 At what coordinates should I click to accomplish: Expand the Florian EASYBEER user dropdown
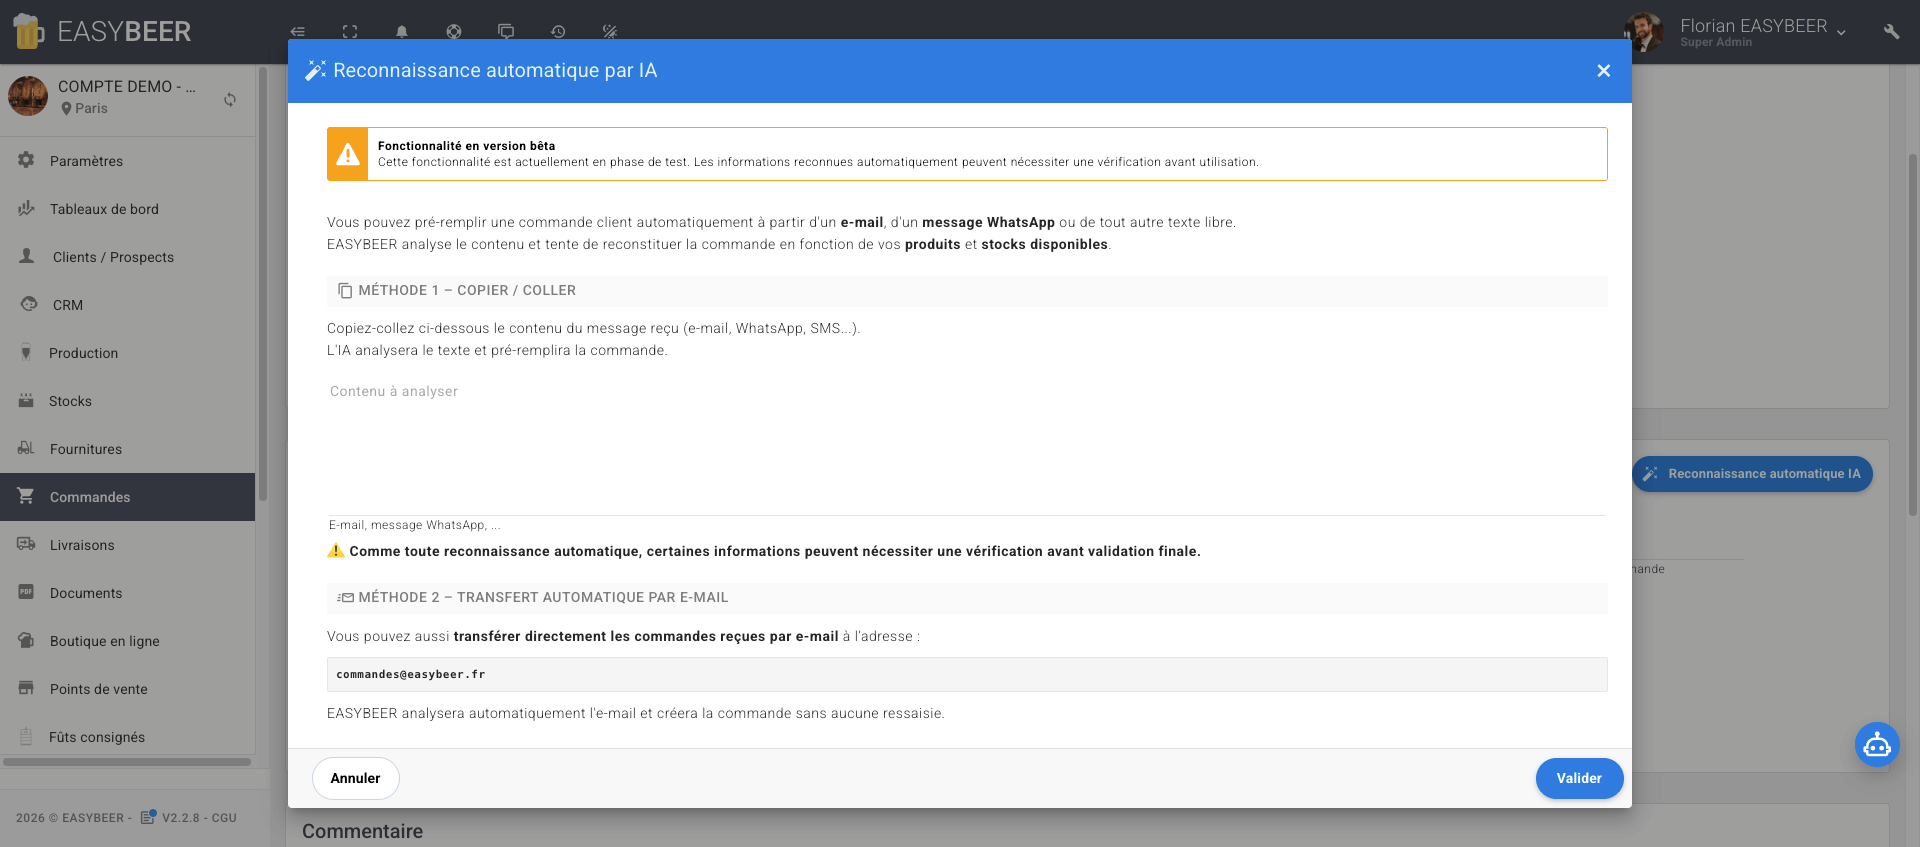click(1841, 32)
